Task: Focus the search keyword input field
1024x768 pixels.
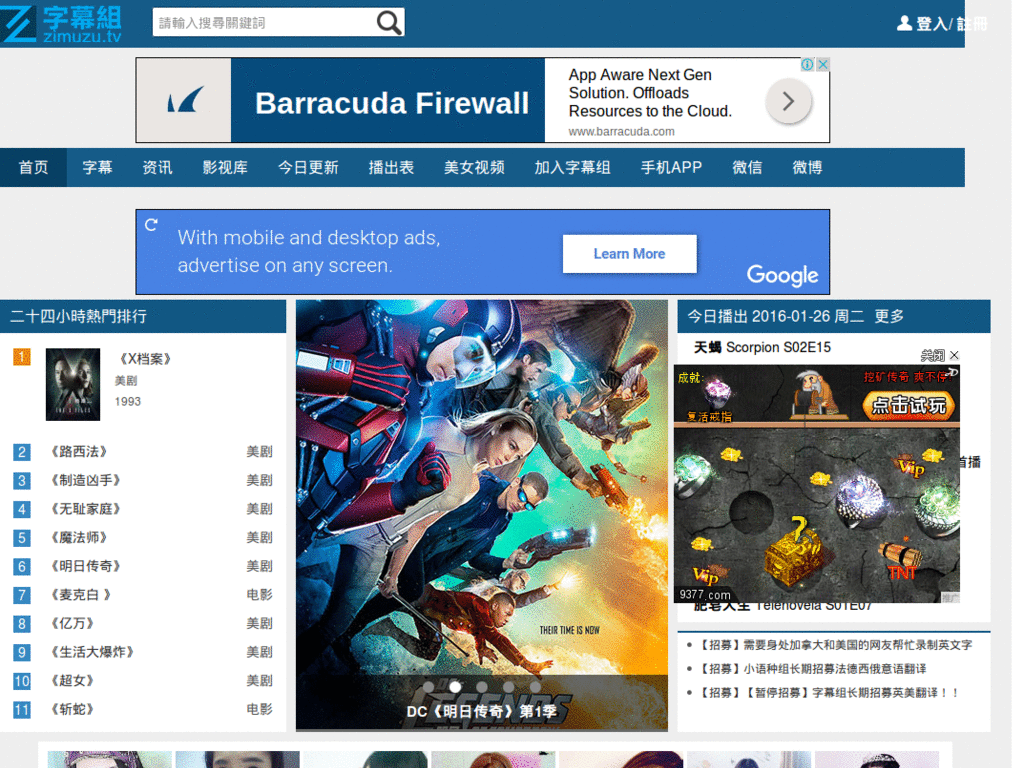Action: [x=264, y=23]
